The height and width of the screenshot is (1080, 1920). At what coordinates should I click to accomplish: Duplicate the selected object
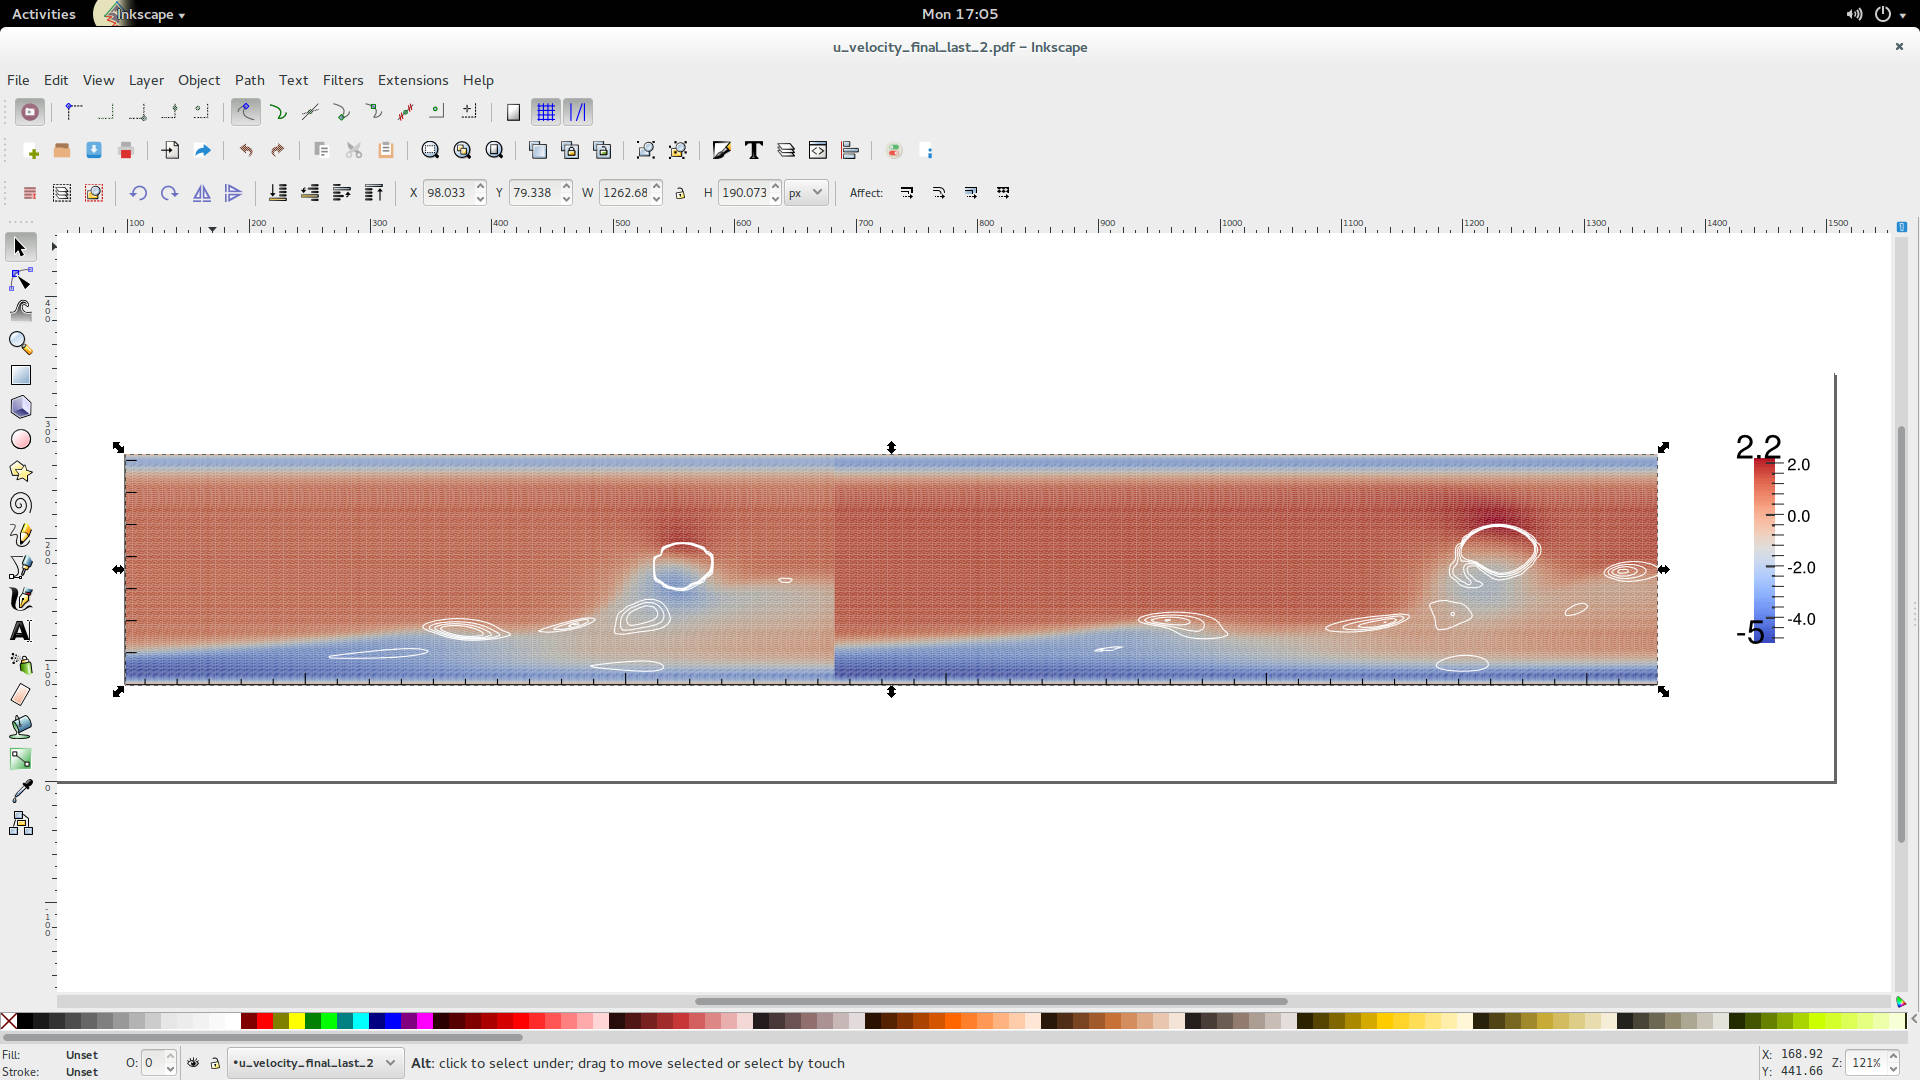click(538, 150)
